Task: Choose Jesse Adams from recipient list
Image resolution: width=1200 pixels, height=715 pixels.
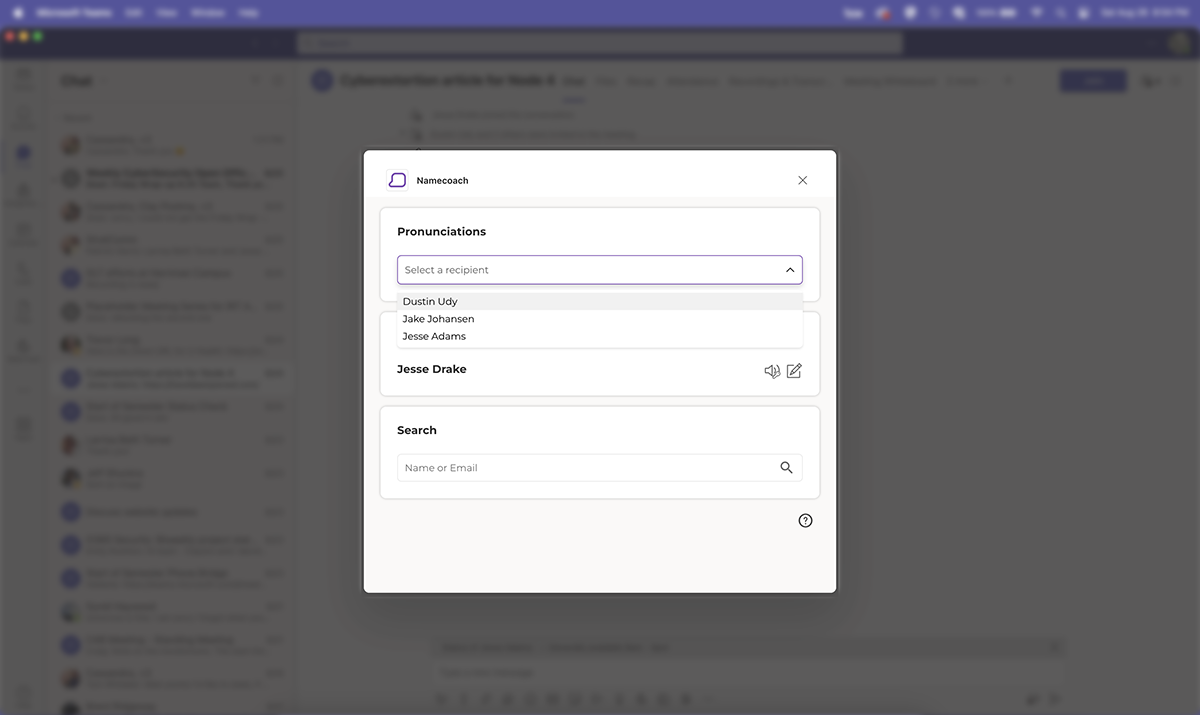Action: point(600,336)
